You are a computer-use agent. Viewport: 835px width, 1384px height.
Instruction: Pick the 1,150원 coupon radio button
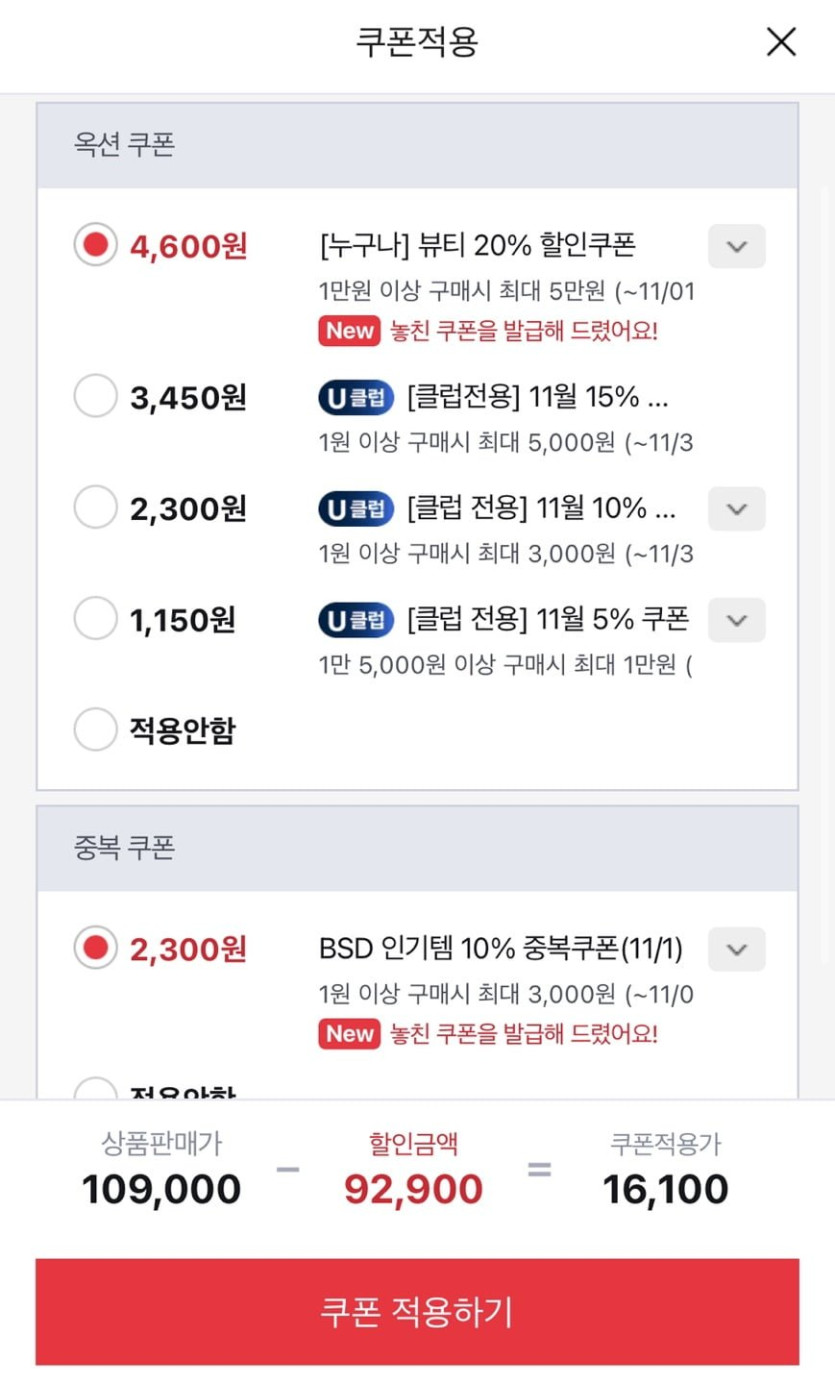(x=96, y=620)
